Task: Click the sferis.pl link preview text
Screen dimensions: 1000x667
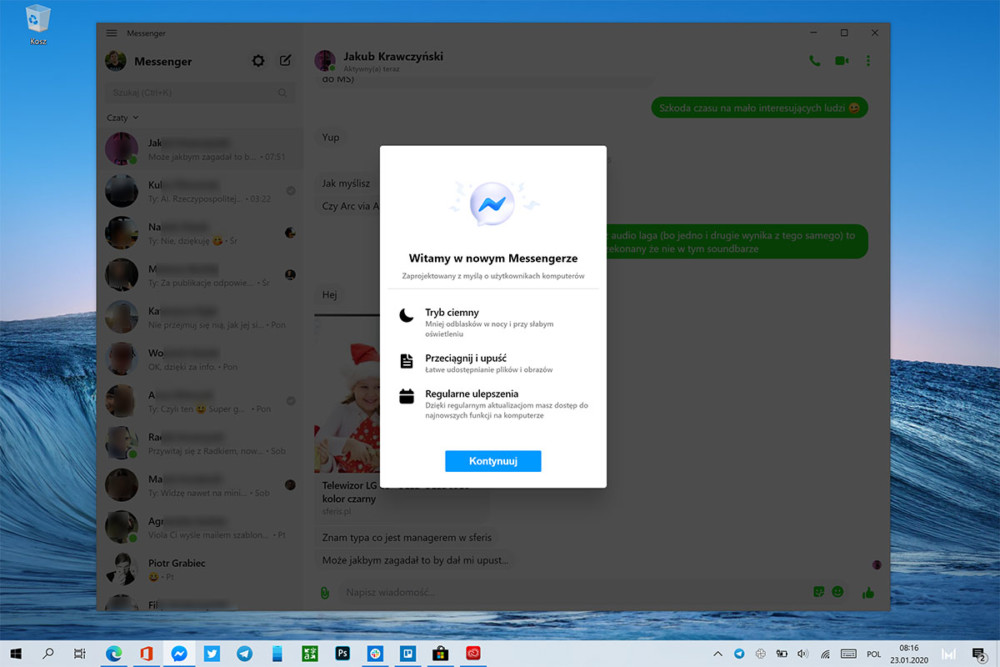Action: pos(336,511)
